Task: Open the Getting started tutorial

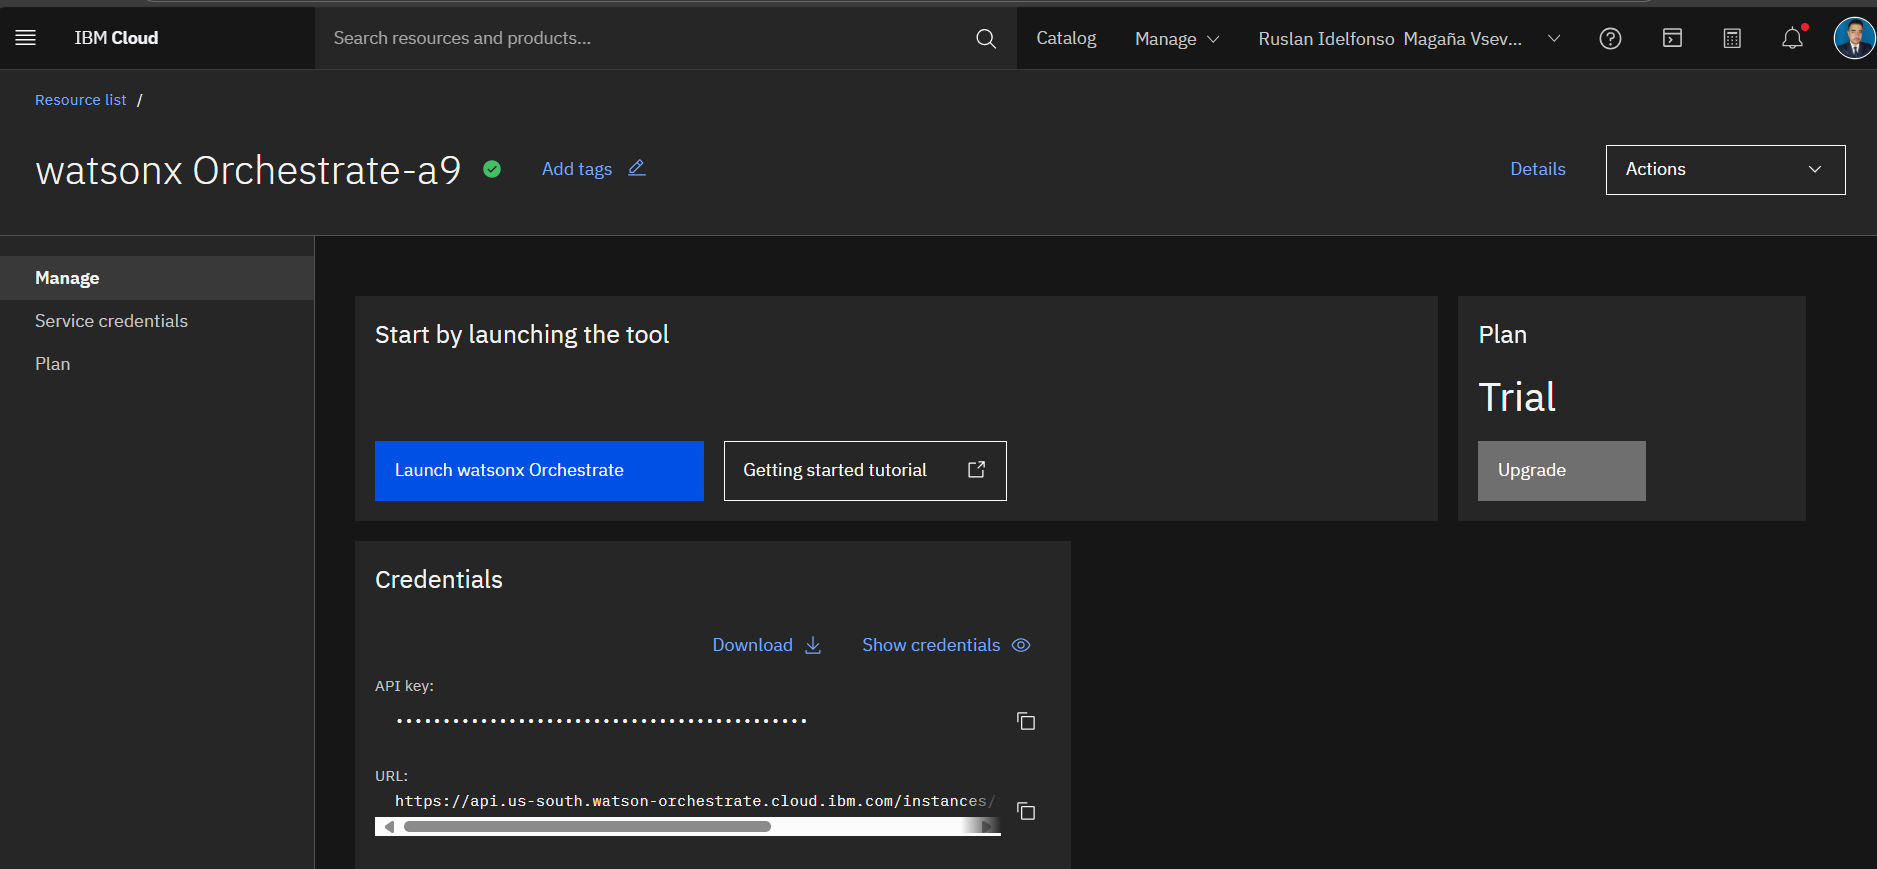Action: coord(865,470)
